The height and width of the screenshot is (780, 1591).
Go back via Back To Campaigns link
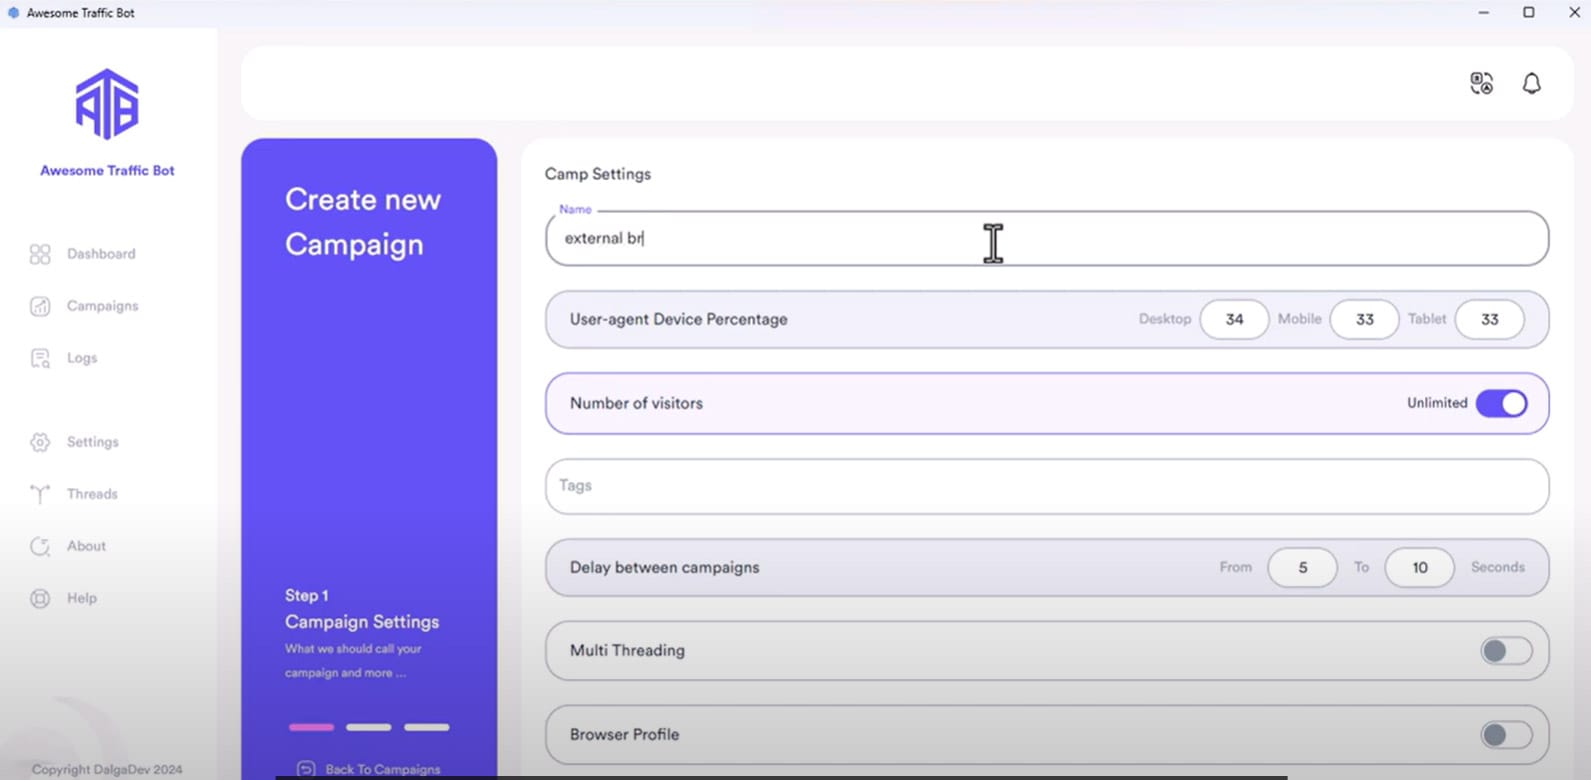(369, 769)
